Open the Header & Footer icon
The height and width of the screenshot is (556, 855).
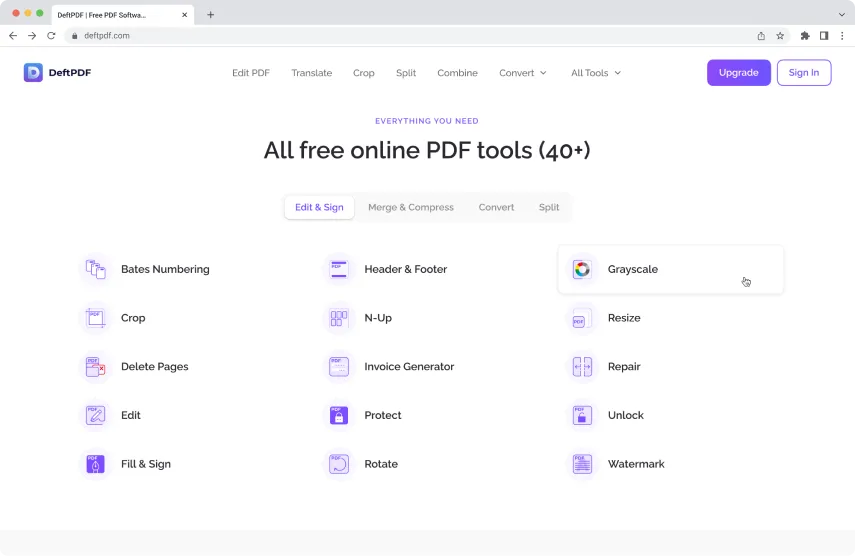(339, 269)
